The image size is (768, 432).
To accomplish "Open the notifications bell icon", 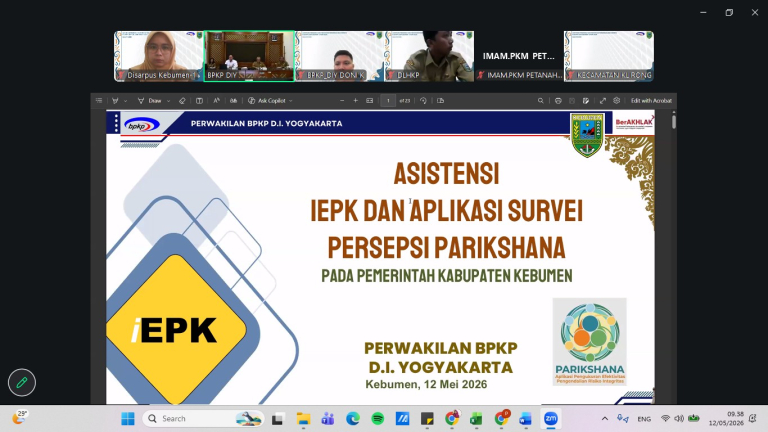I will point(753,419).
